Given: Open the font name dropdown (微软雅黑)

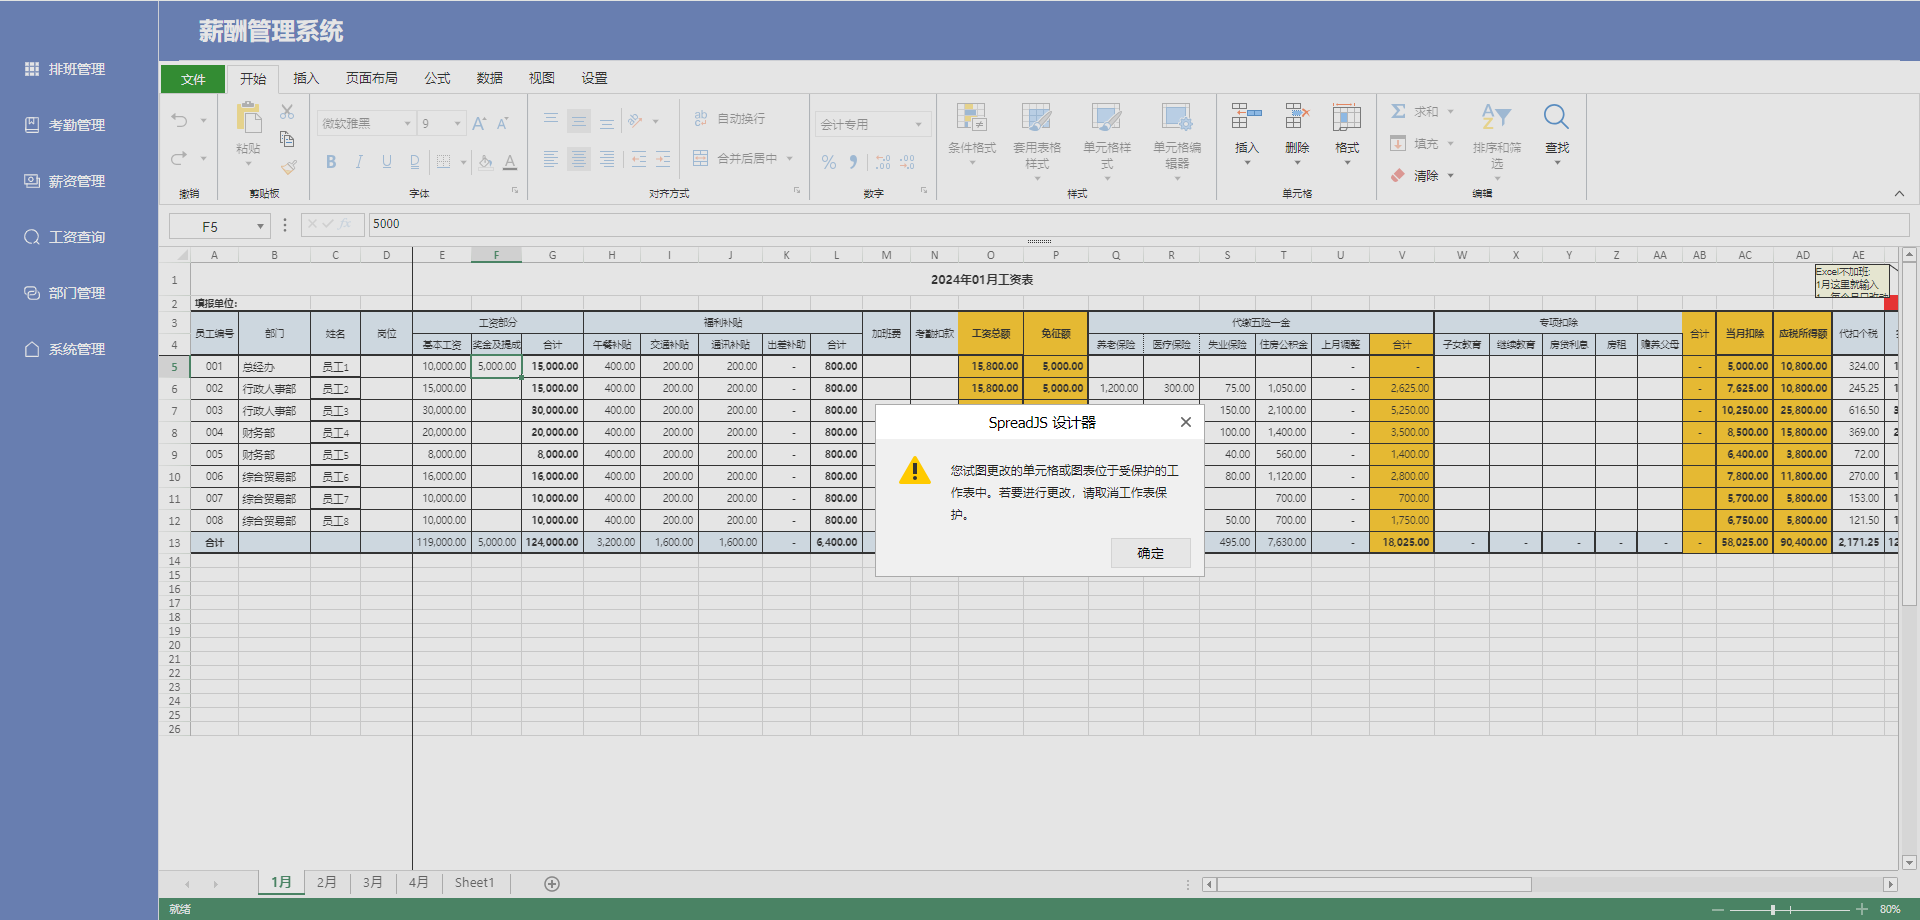Looking at the screenshot, I should (x=407, y=123).
